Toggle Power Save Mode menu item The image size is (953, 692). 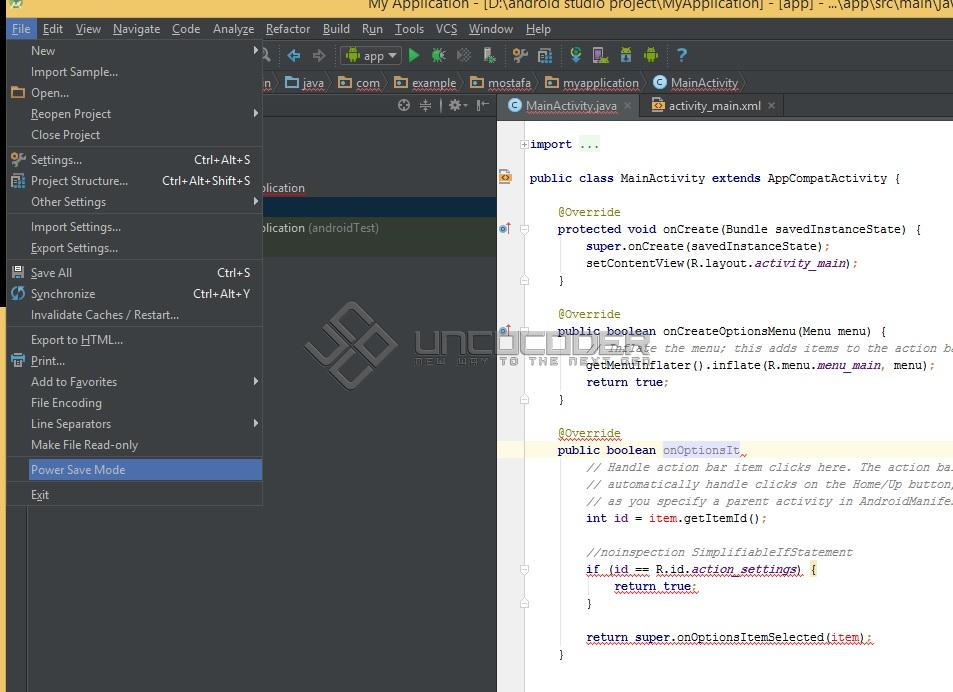tap(145, 470)
